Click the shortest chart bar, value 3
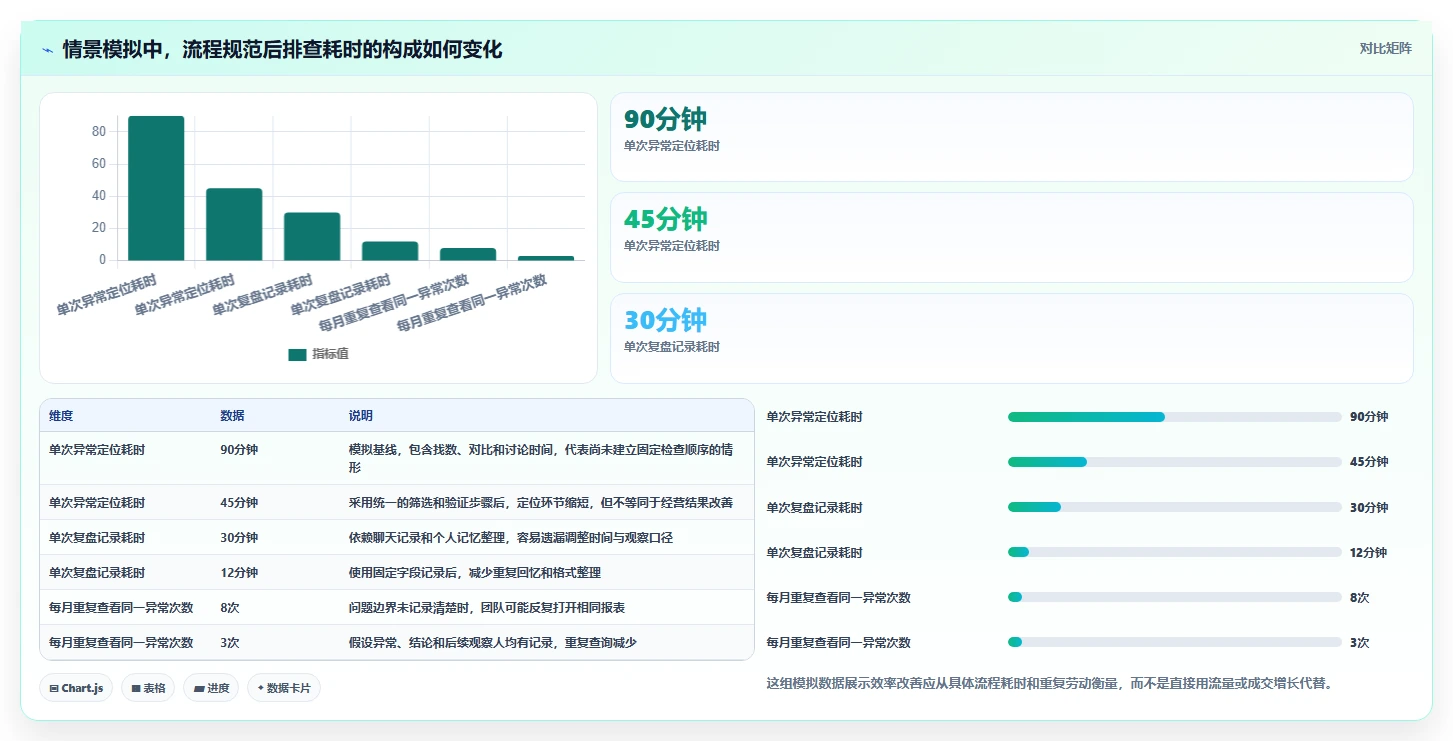This screenshot has height=741, width=1453. tap(546, 258)
